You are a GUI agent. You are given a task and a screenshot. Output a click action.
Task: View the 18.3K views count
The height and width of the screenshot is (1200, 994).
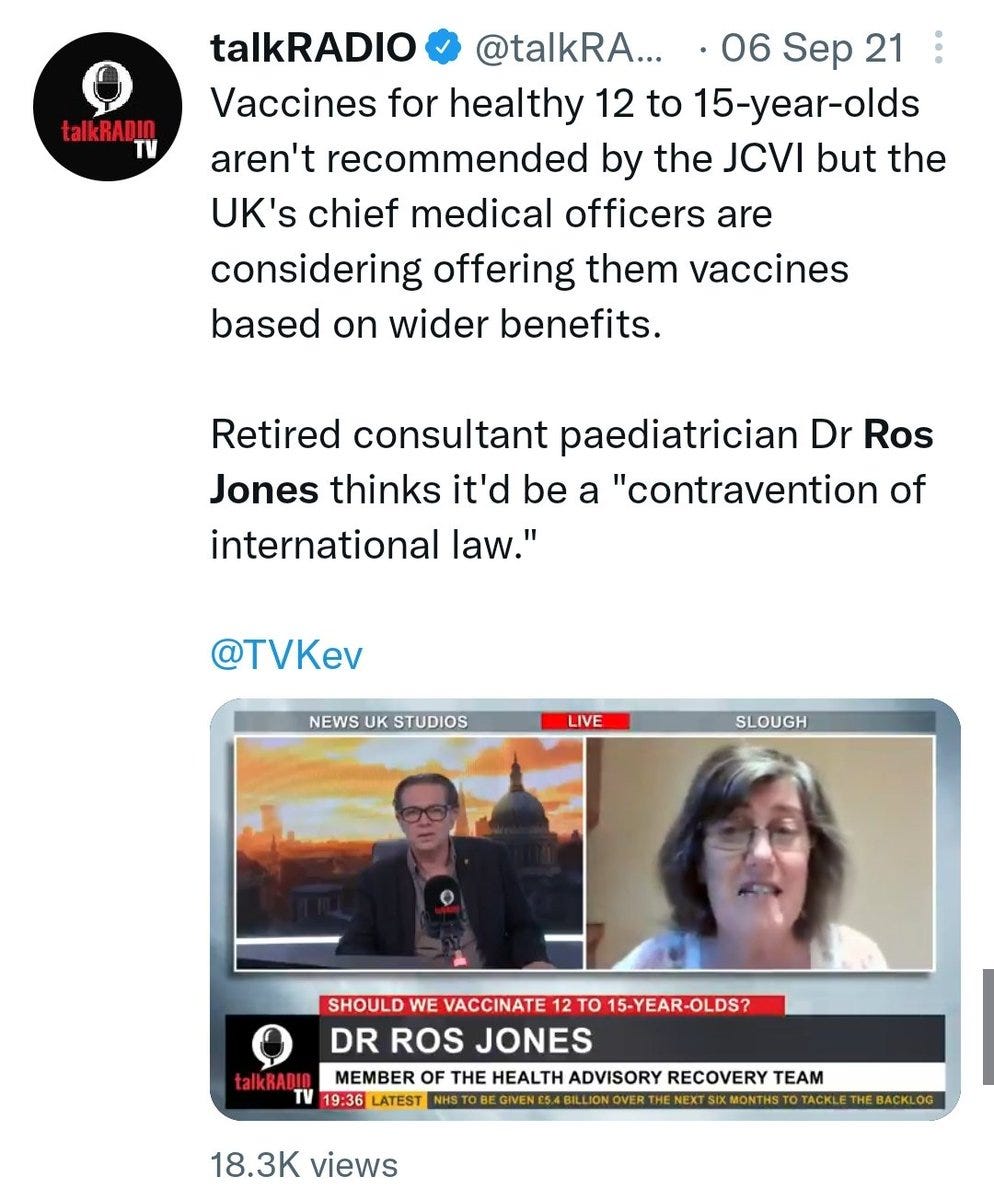coord(304,1164)
